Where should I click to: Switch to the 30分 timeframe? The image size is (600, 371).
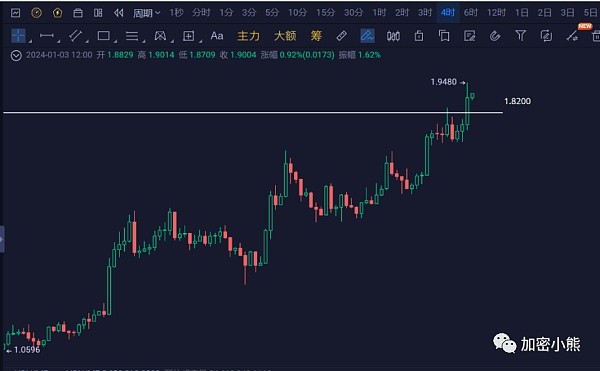[x=353, y=13]
